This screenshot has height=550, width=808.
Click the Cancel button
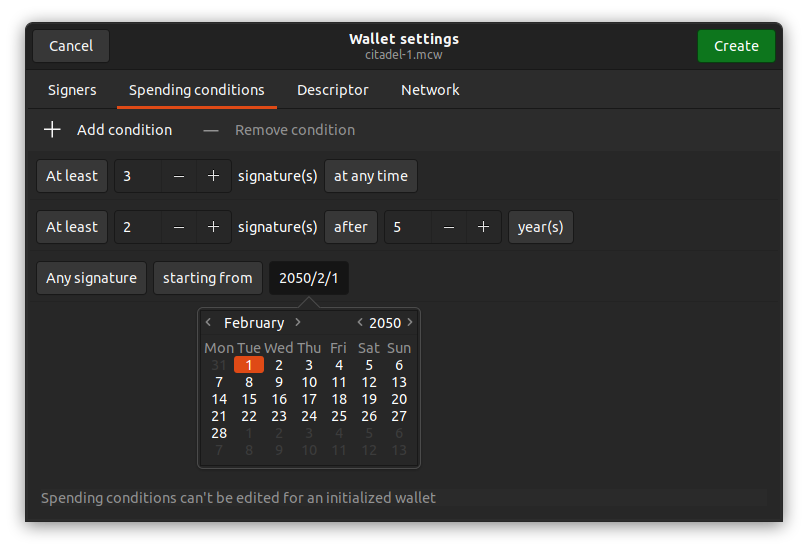71,46
